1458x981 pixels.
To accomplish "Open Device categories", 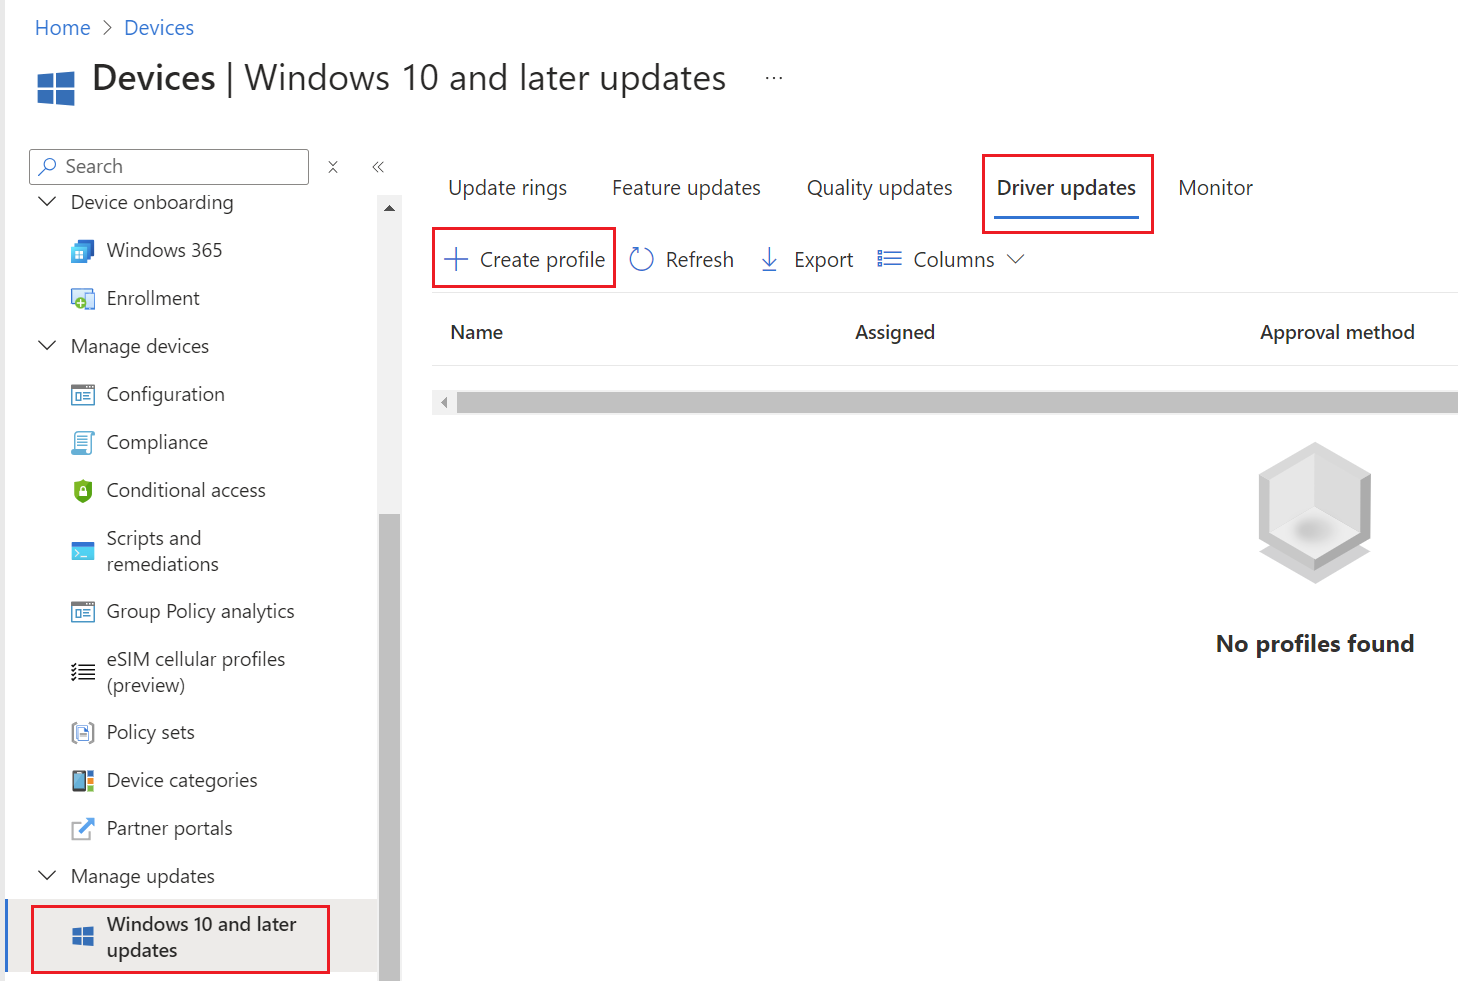I will click(181, 780).
